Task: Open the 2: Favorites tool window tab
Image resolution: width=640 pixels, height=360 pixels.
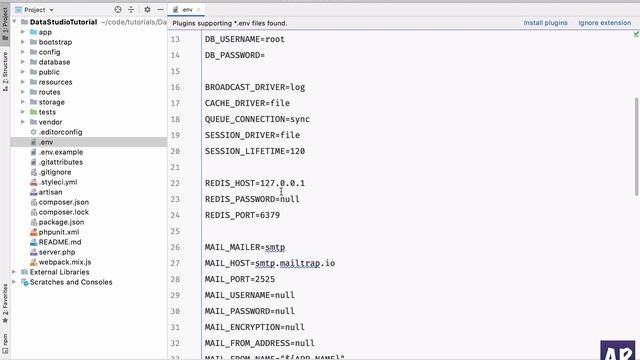Action: click(x=5, y=304)
